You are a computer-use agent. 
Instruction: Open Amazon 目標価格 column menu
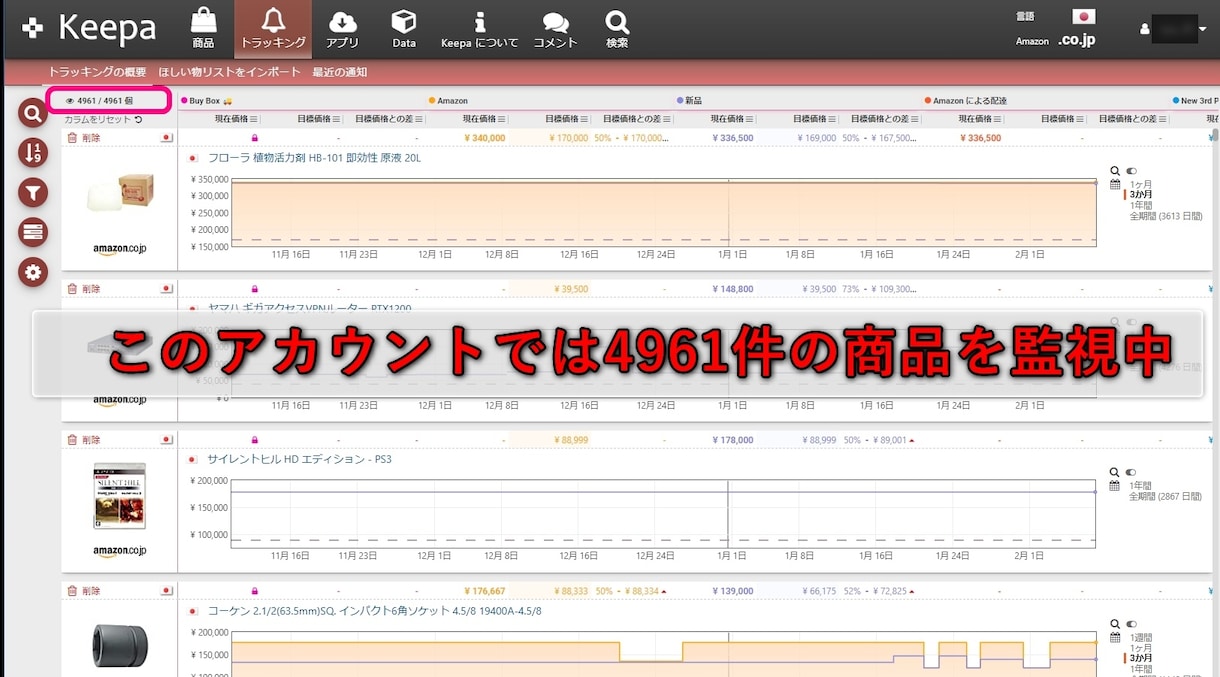pos(584,119)
